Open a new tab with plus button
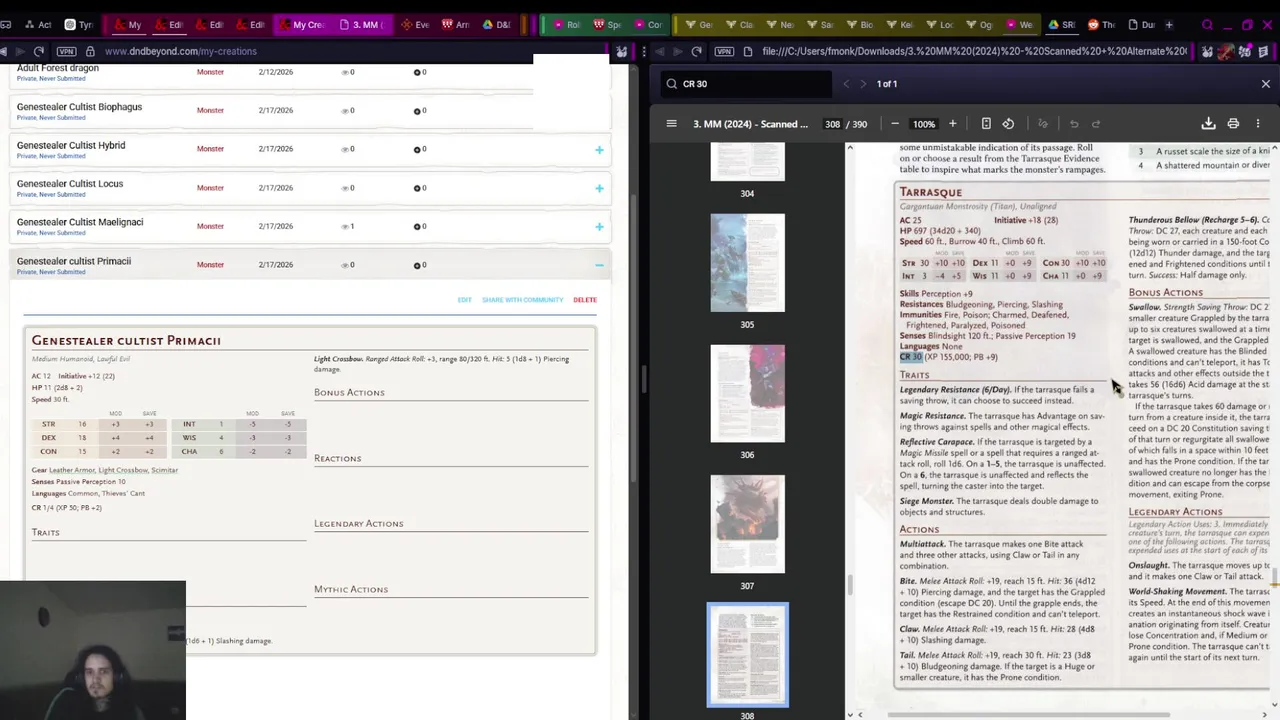Screen dimensions: 1280x720 1170,25
